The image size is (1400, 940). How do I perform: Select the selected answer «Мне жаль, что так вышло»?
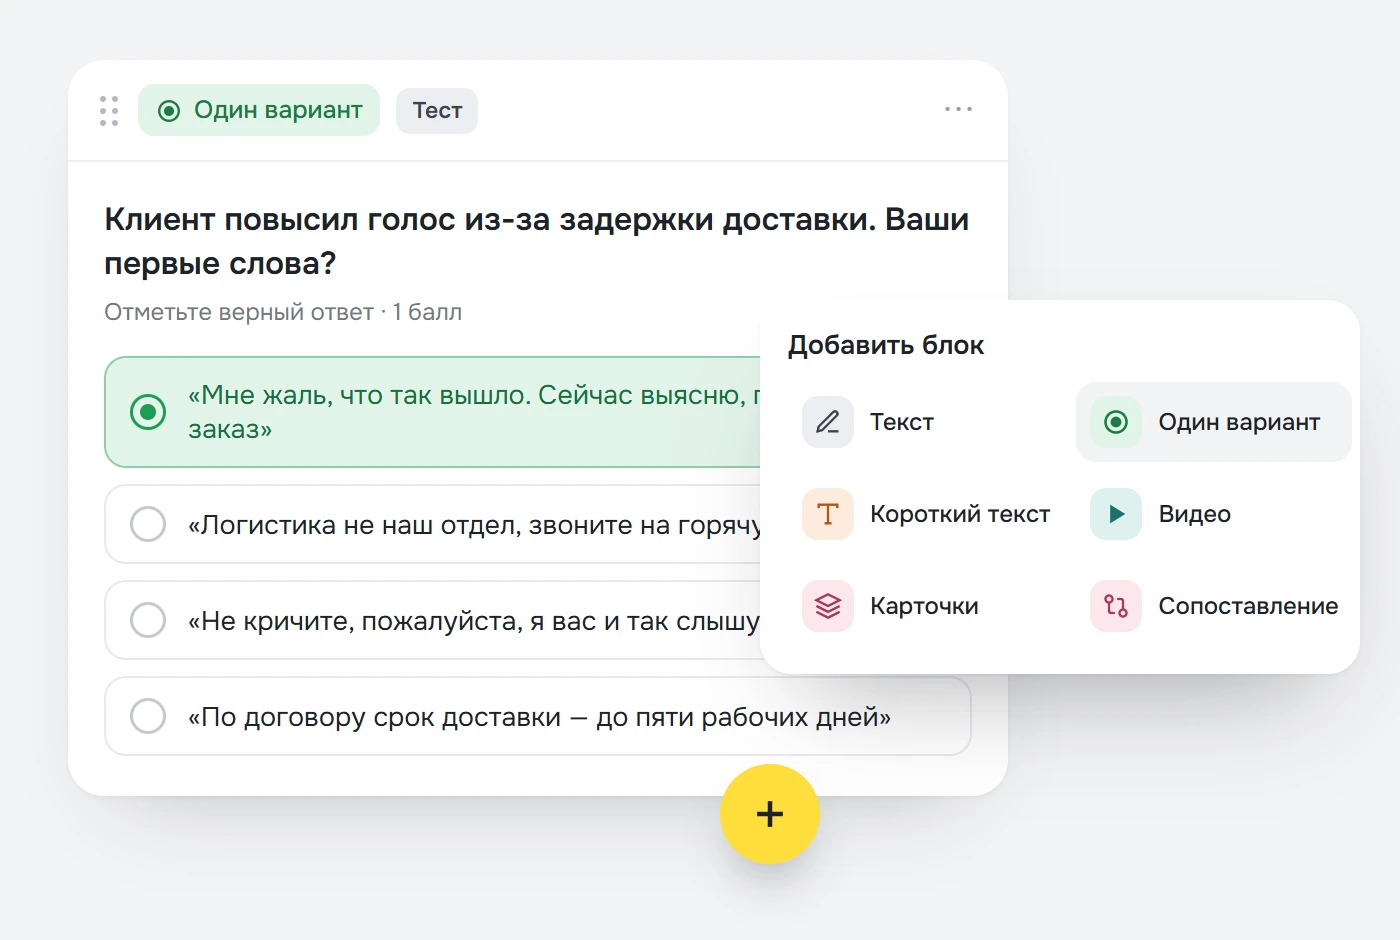(x=433, y=412)
